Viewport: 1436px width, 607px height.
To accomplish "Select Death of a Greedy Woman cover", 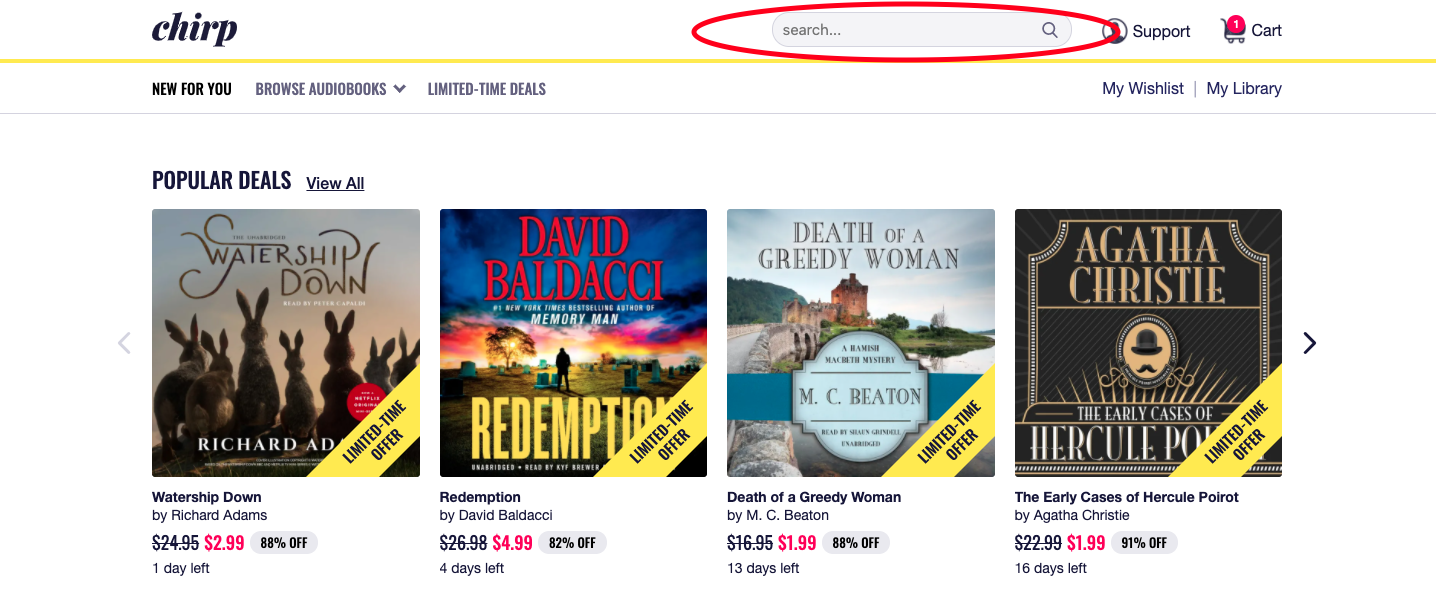I will [x=861, y=343].
